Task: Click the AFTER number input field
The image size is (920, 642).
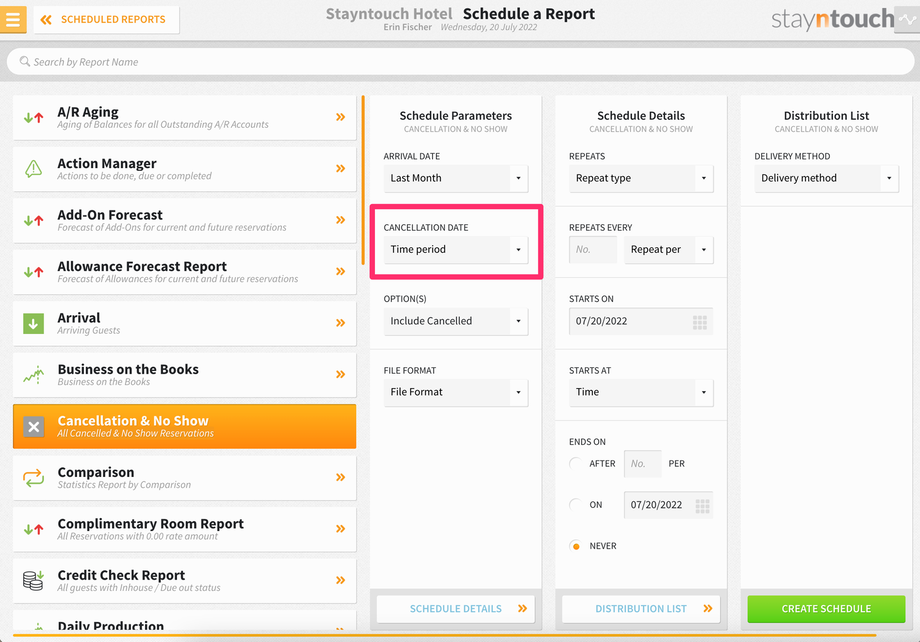Action: [642, 464]
